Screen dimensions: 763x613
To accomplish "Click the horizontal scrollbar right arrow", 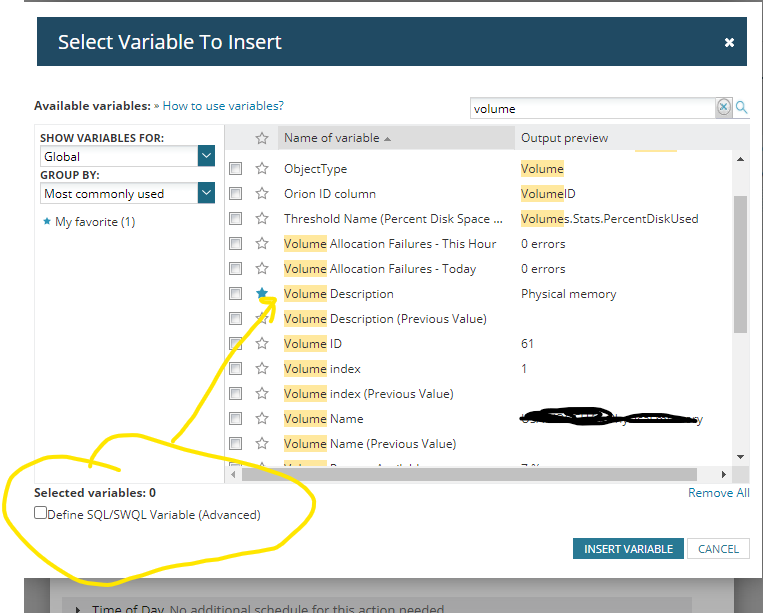I will pos(724,474).
